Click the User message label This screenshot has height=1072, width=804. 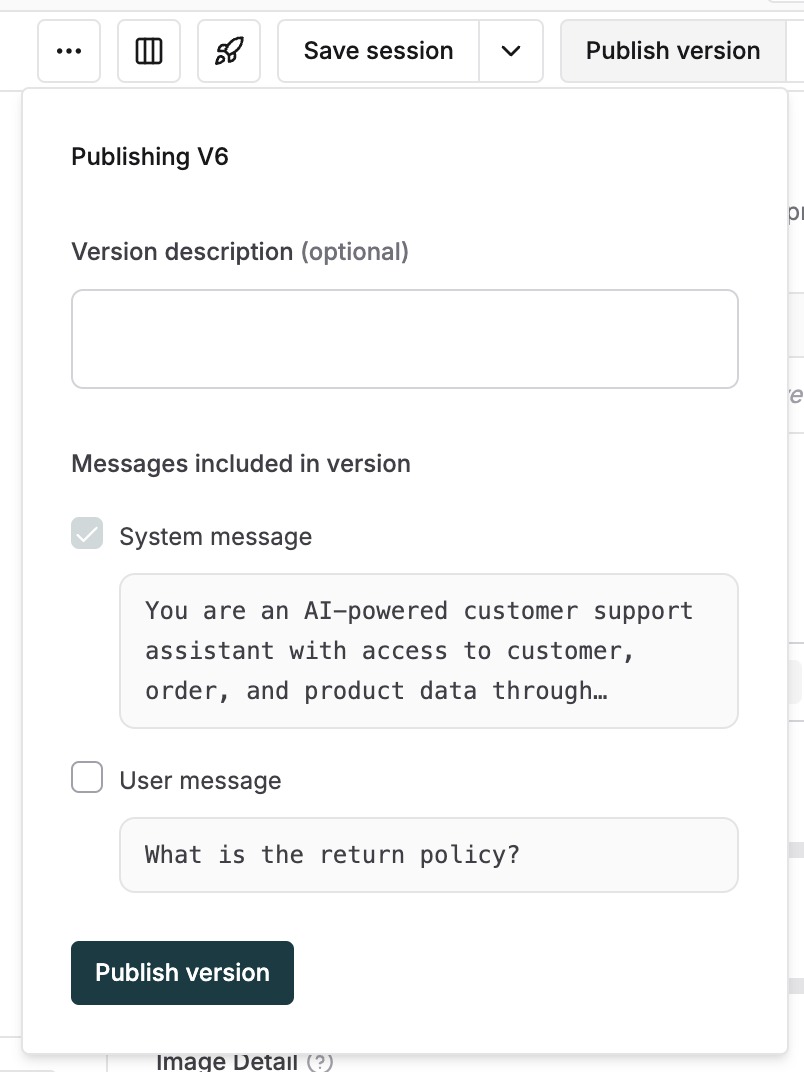click(x=200, y=780)
